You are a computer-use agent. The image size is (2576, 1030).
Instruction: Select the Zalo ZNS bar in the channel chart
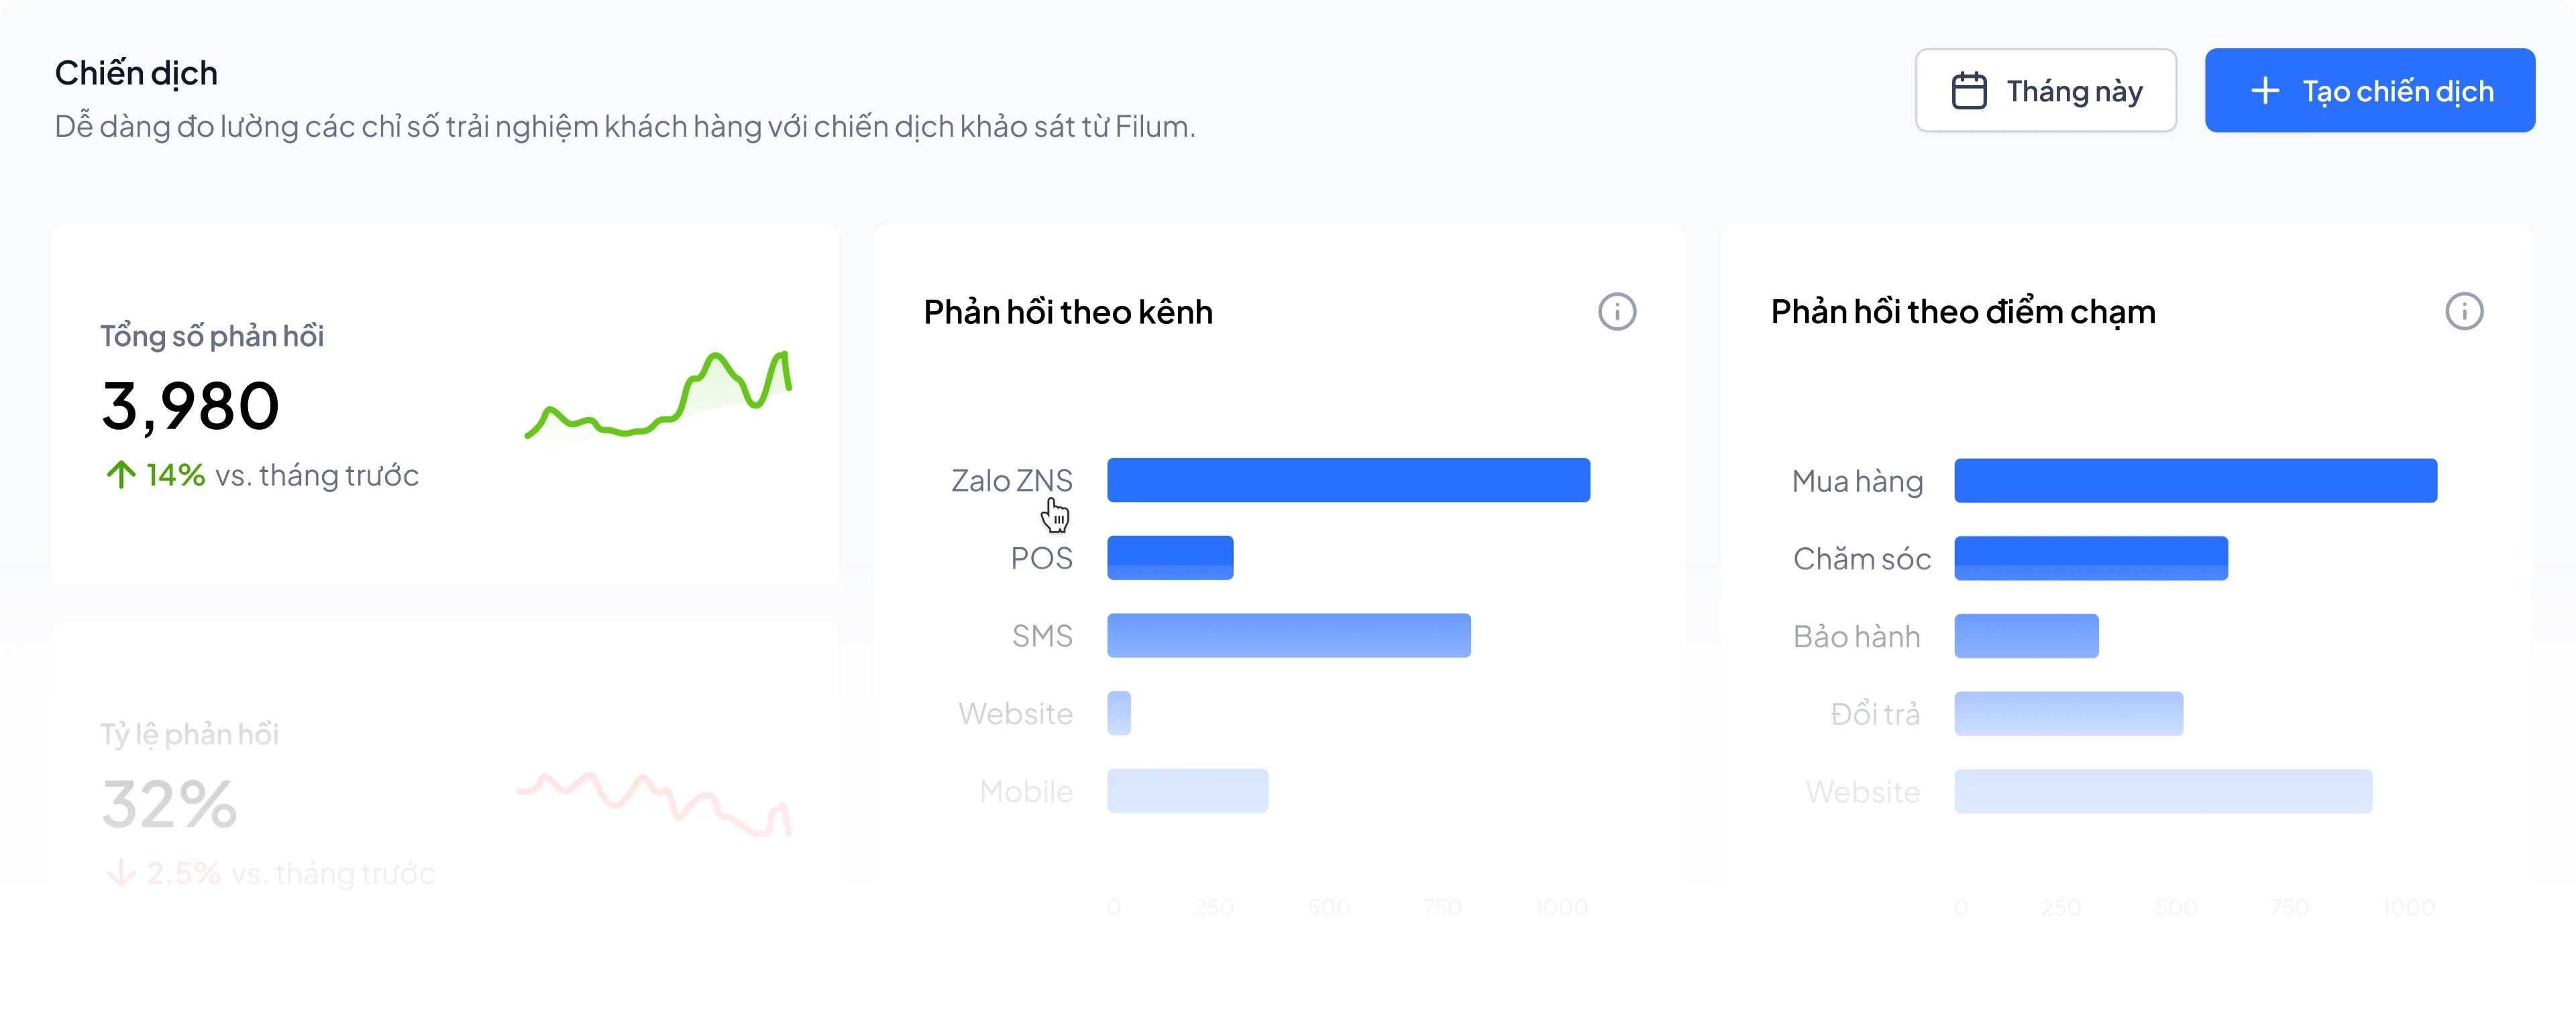tap(1348, 480)
